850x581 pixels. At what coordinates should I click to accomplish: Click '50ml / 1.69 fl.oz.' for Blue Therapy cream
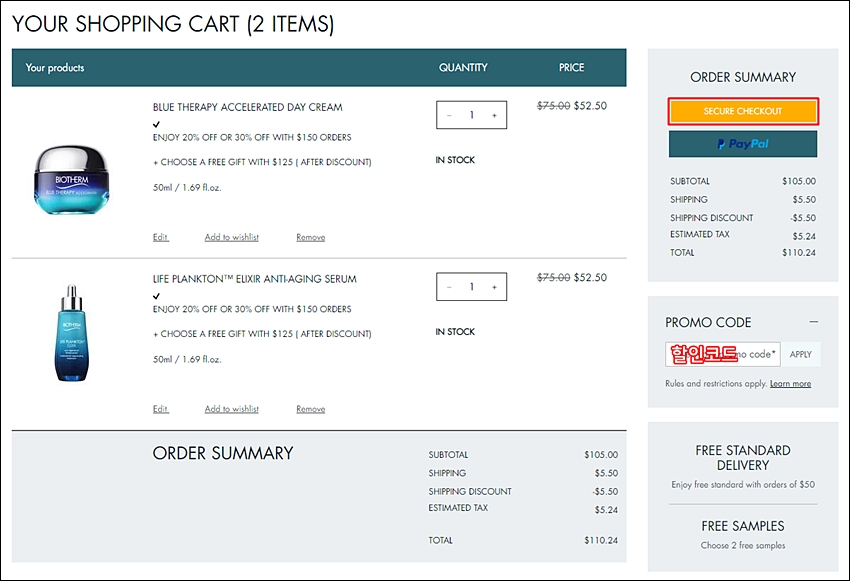pos(187,188)
